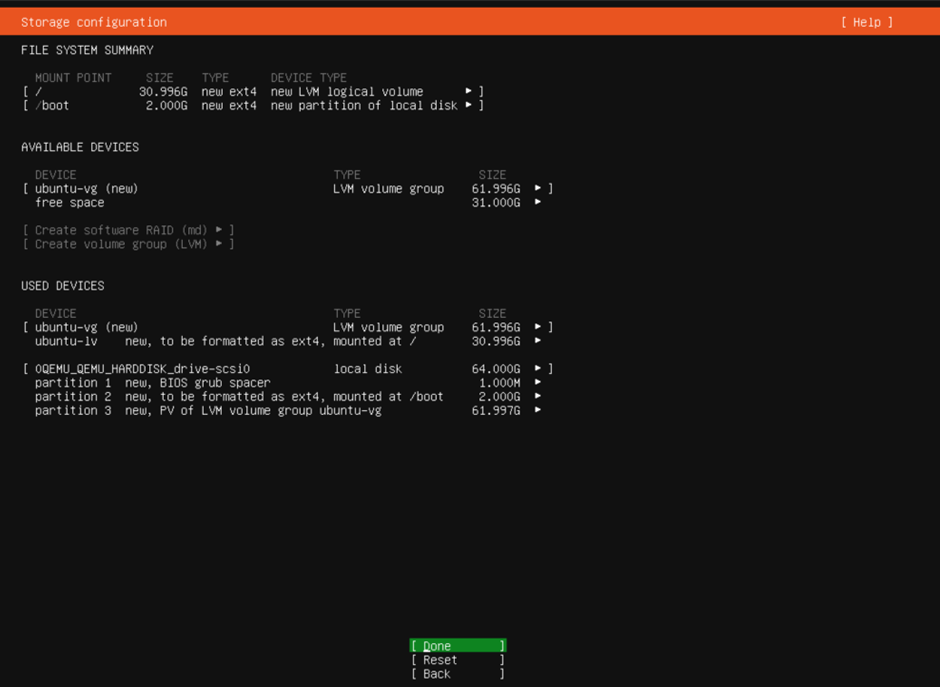Select QEMU_HARDDISK_drive-scsi0 disk entry
The height and width of the screenshot is (687, 940).
click(142, 369)
